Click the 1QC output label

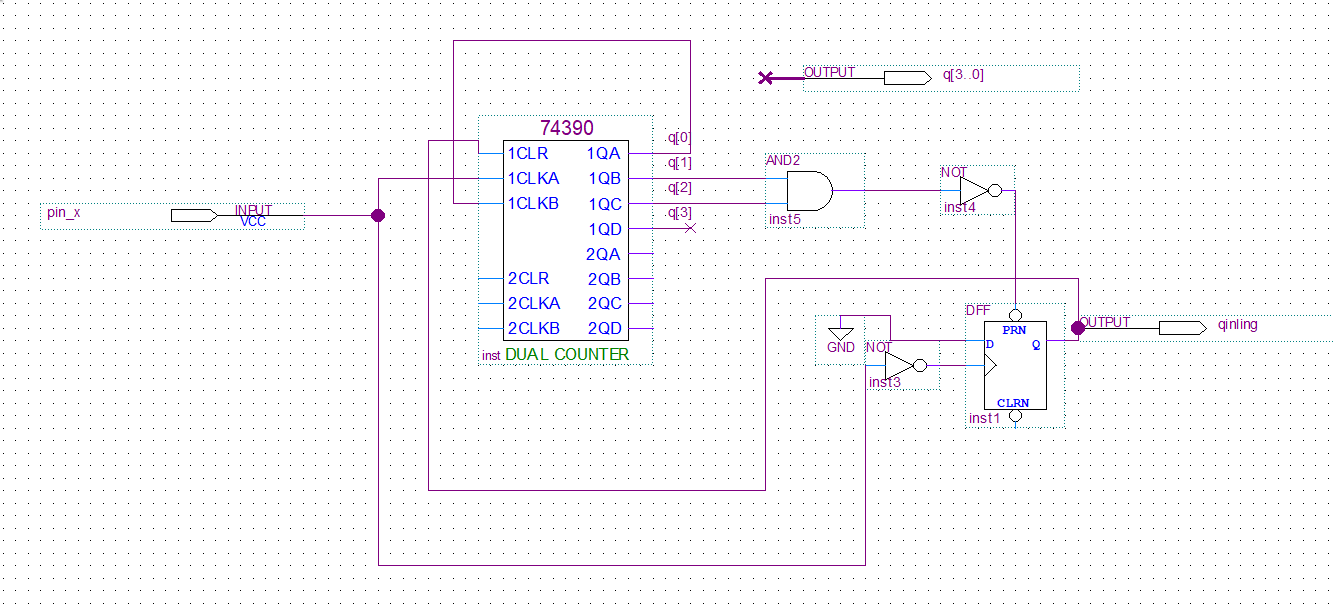(604, 204)
